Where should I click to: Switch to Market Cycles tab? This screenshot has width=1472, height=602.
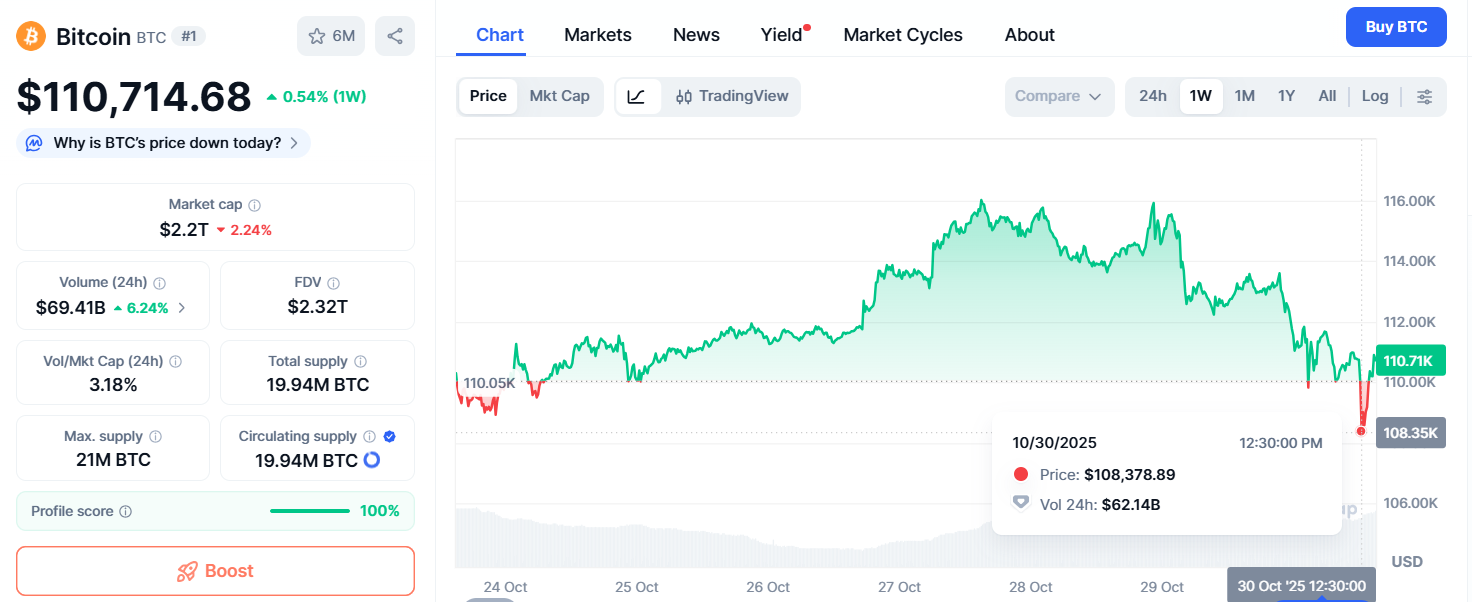pyautogui.click(x=903, y=35)
